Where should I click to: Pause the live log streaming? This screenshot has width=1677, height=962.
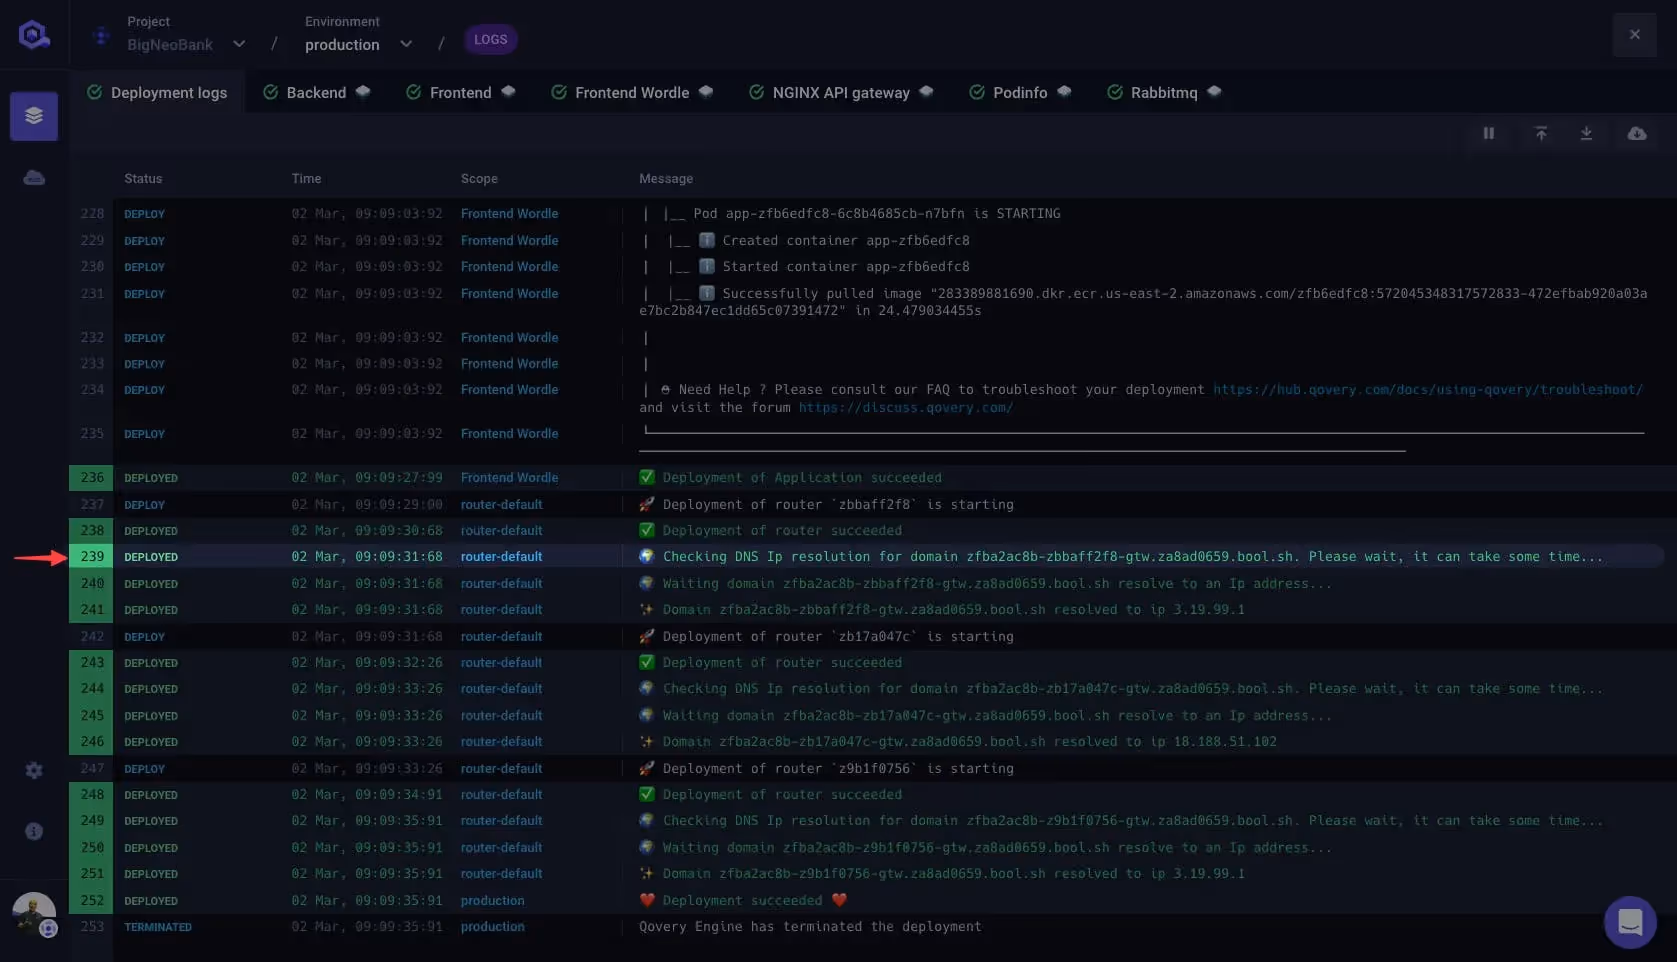1489,133
